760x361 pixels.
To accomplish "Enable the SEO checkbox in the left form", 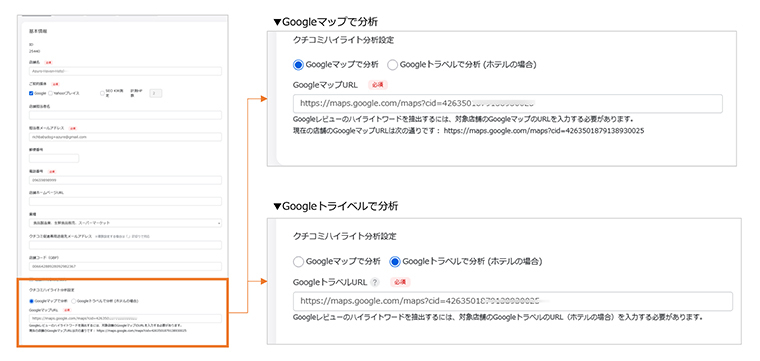I will [x=102, y=93].
